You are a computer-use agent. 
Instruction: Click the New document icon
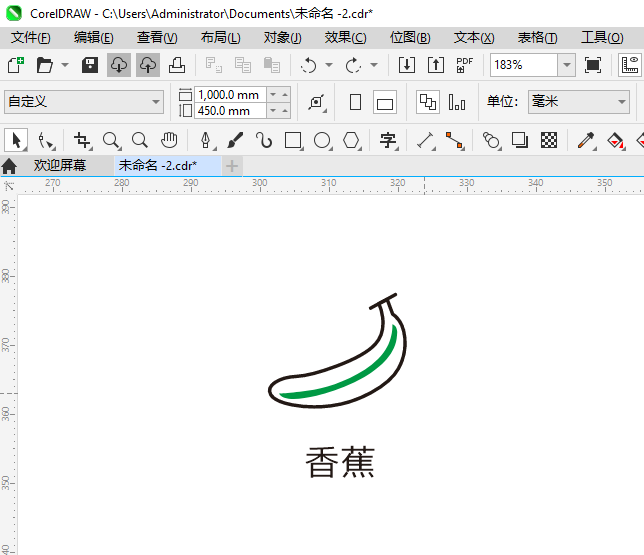click(x=16, y=65)
